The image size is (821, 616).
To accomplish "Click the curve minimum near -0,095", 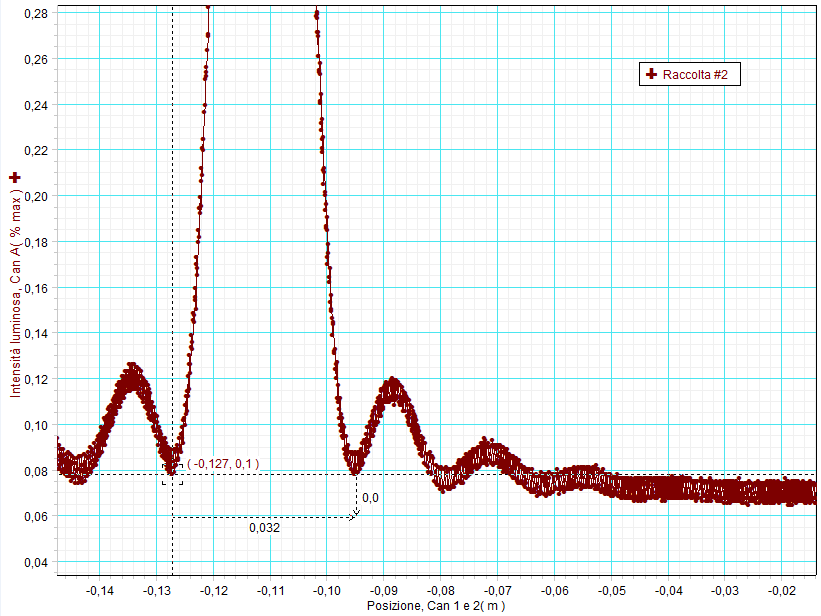I will pyautogui.click(x=355, y=464).
